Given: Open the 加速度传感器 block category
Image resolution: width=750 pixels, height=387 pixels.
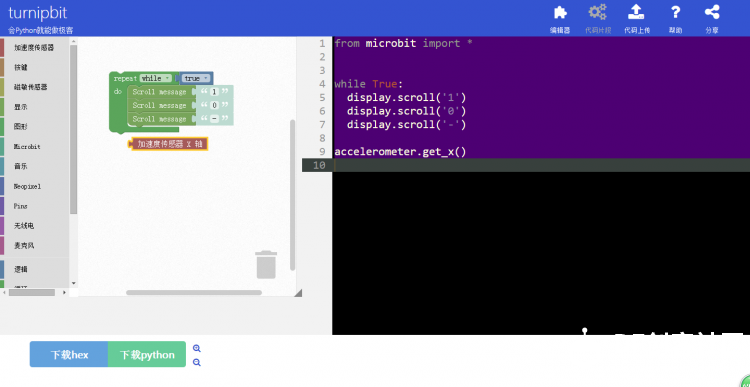Looking at the screenshot, I should click(x=34, y=48).
